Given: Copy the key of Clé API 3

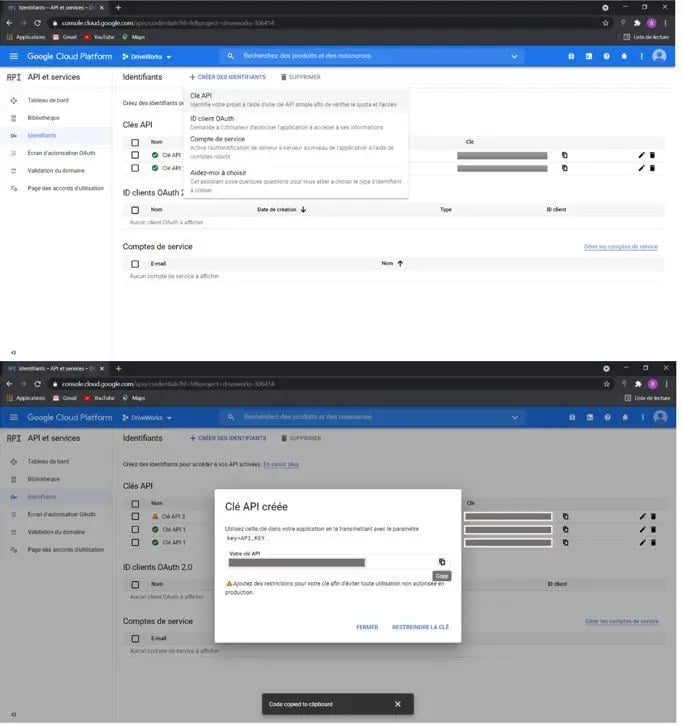Looking at the screenshot, I should click(x=565, y=516).
